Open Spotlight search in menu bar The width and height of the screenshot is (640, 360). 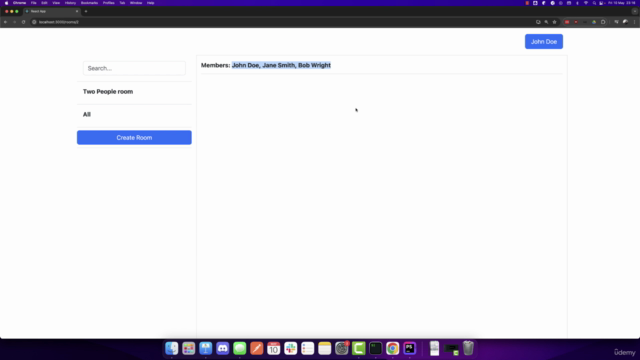tap(594, 3)
